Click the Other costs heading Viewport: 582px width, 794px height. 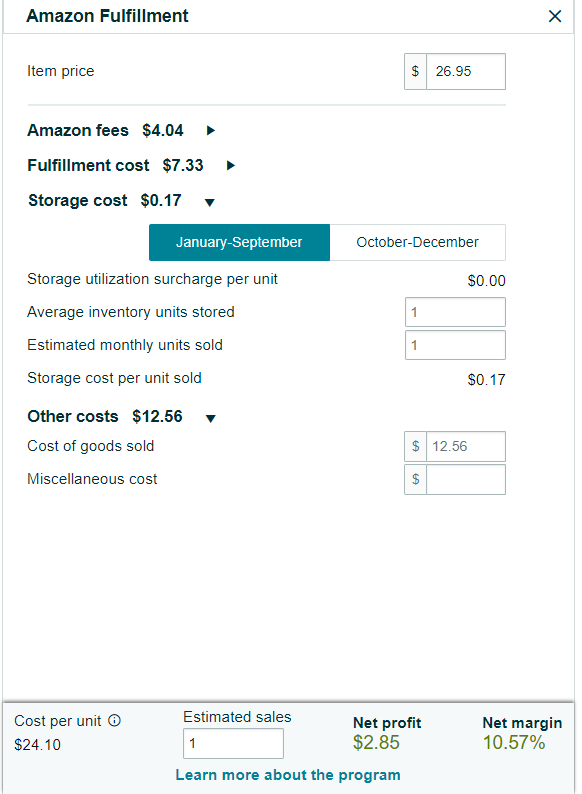click(x=73, y=416)
